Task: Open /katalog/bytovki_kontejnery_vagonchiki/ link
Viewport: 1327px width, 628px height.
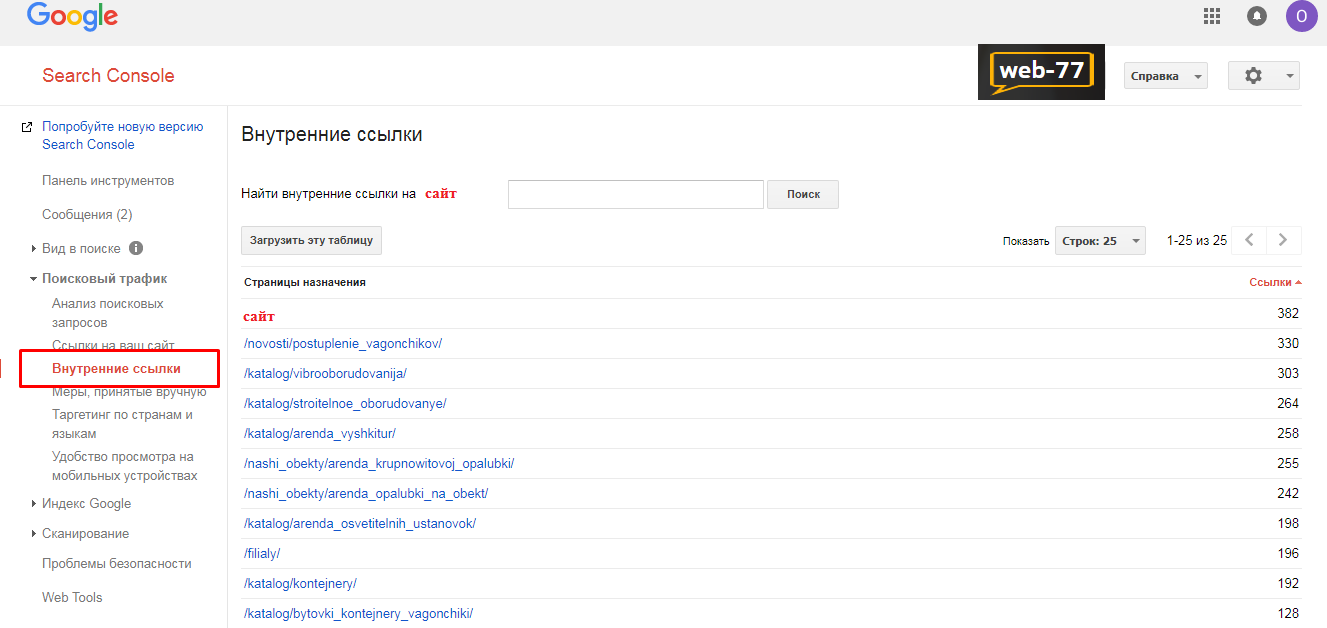Action: 358,613
